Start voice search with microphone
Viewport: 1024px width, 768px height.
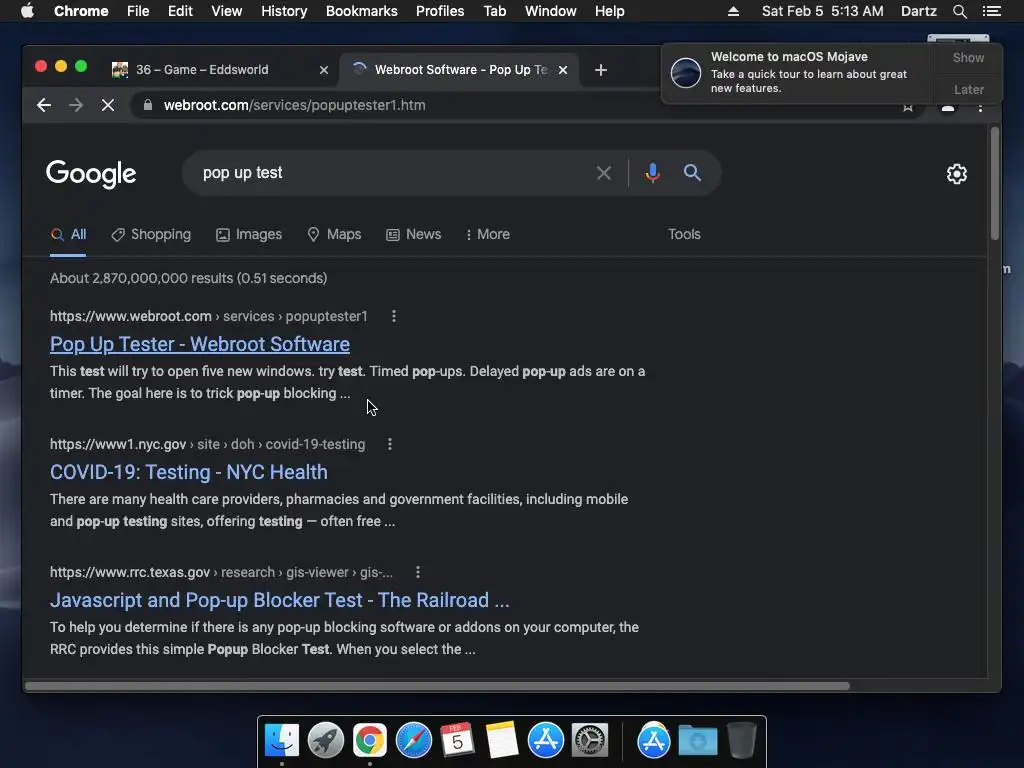(652, 173)
